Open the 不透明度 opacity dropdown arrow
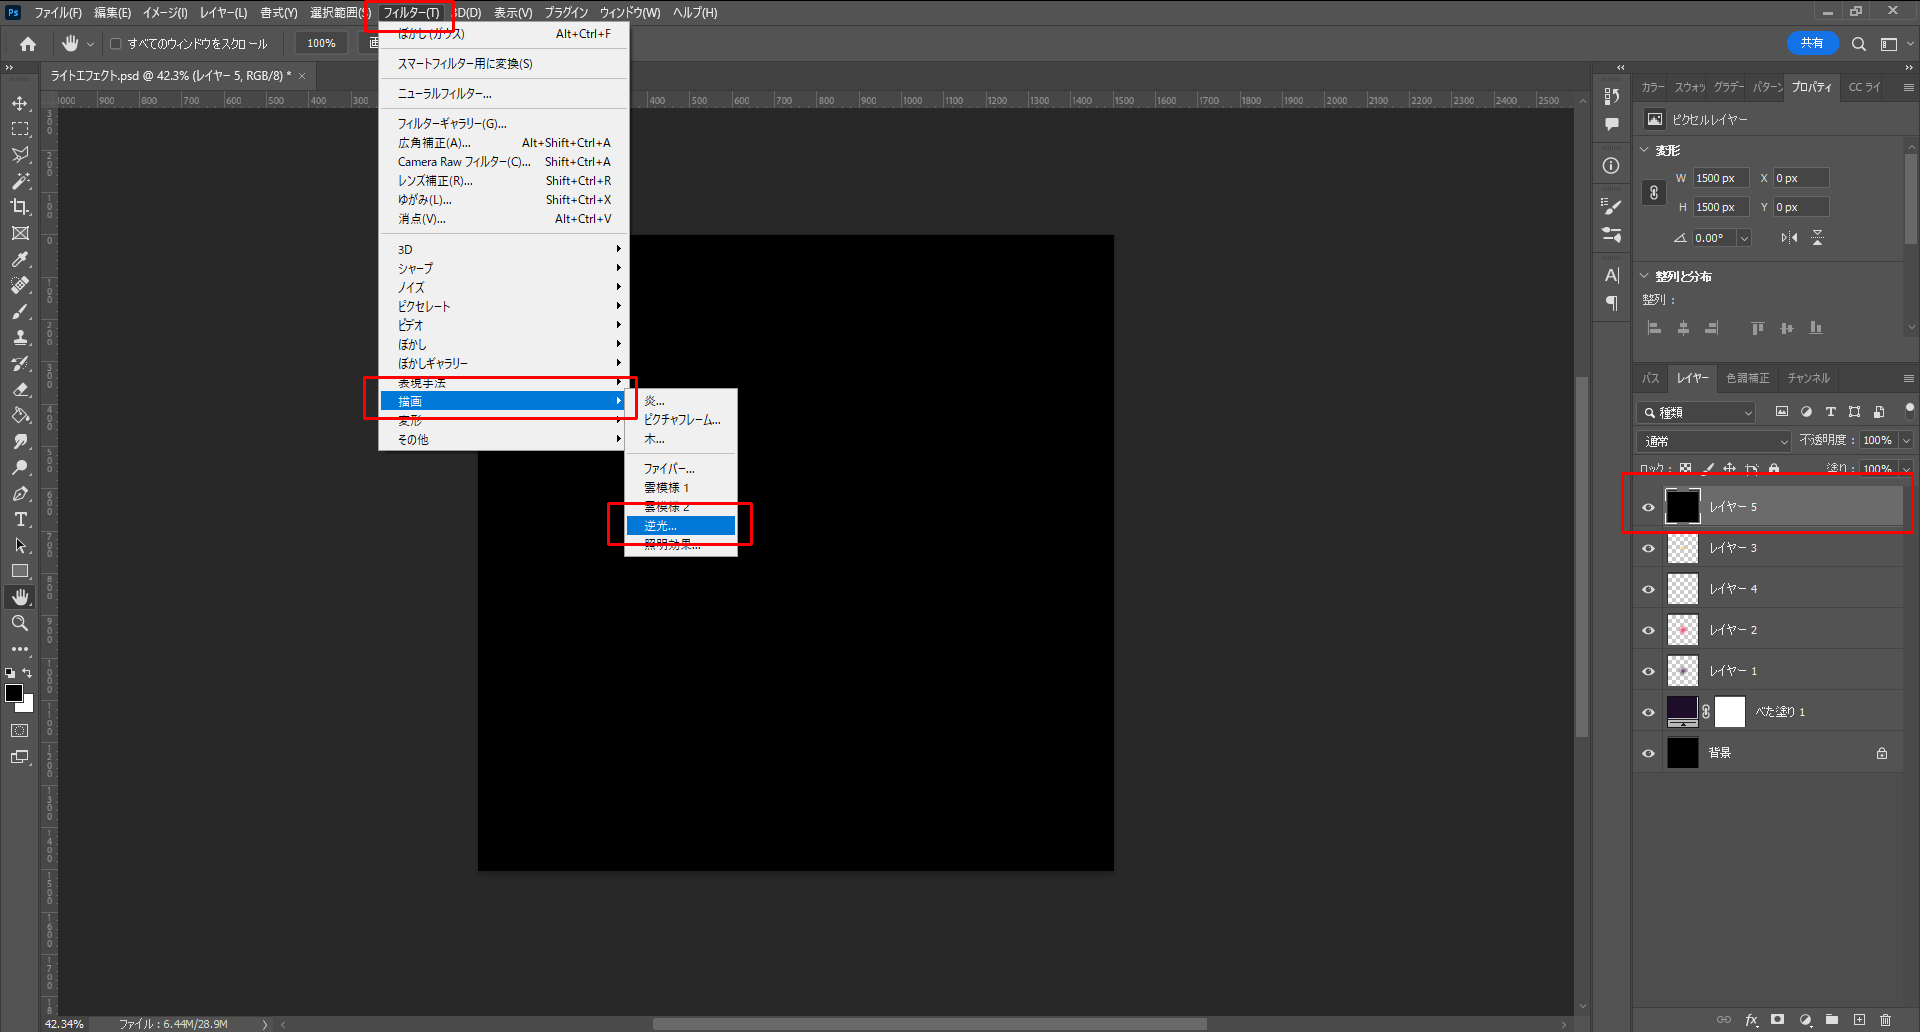Viewport: 1920px width, 1032px height. coord(1906,440)
